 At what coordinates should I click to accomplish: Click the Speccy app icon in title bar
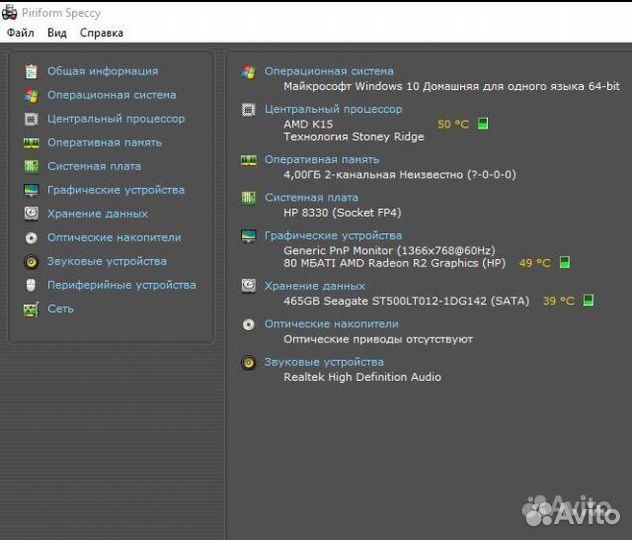9,12
